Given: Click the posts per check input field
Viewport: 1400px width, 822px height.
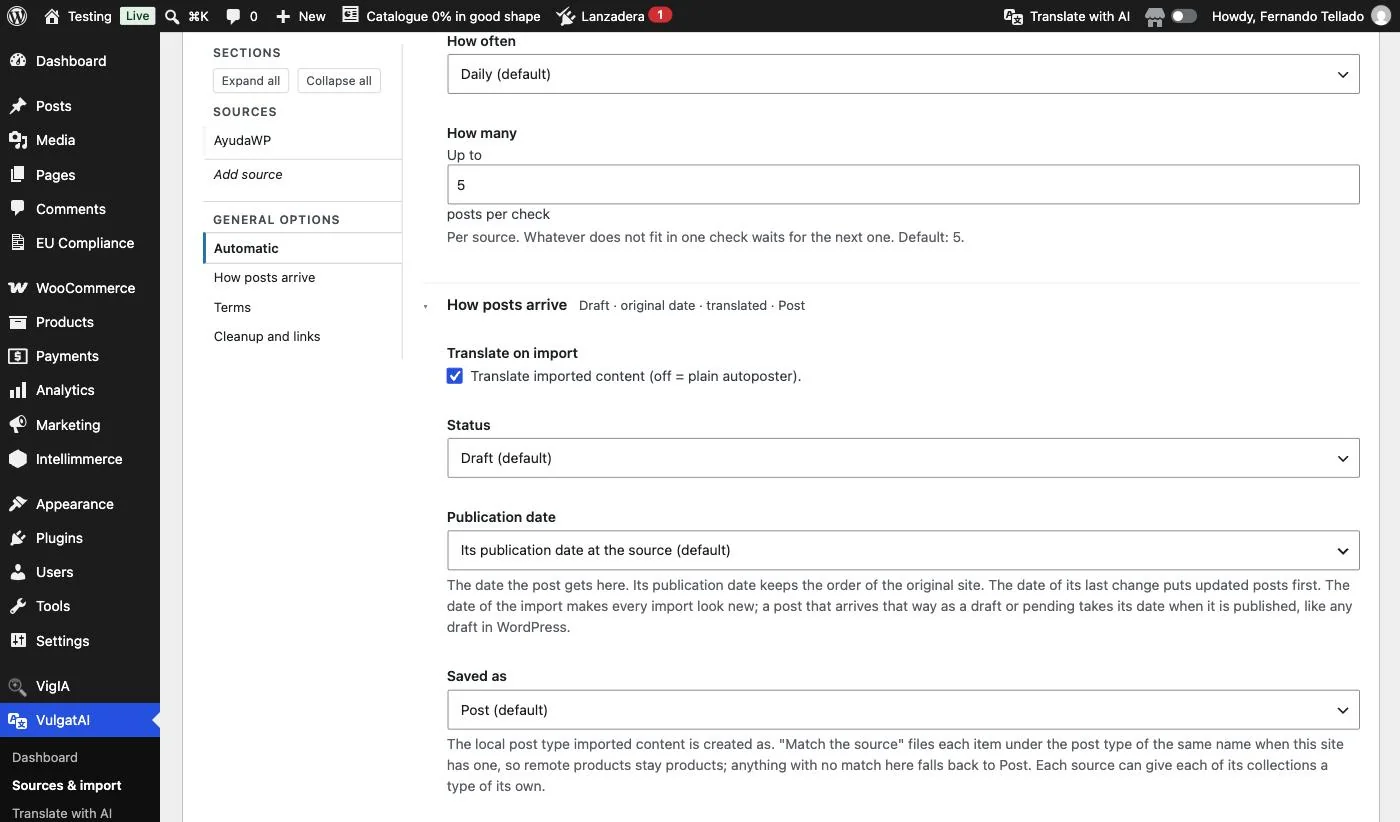Looking at the screenshot, I should point(903,185).
